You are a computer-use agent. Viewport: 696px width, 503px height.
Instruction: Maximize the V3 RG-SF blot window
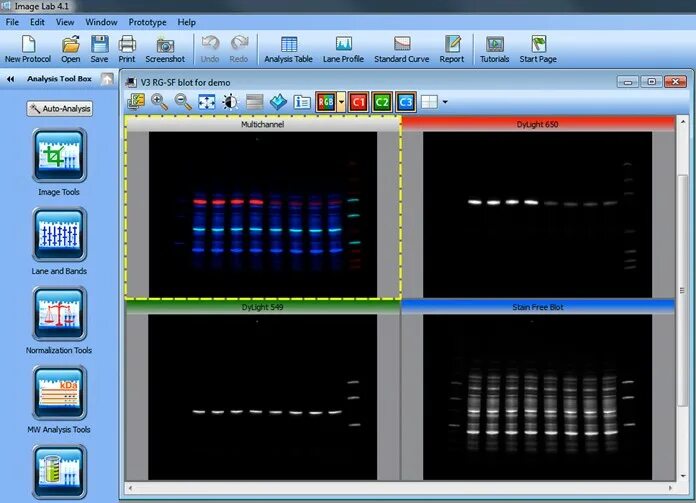tap(652, 82)
